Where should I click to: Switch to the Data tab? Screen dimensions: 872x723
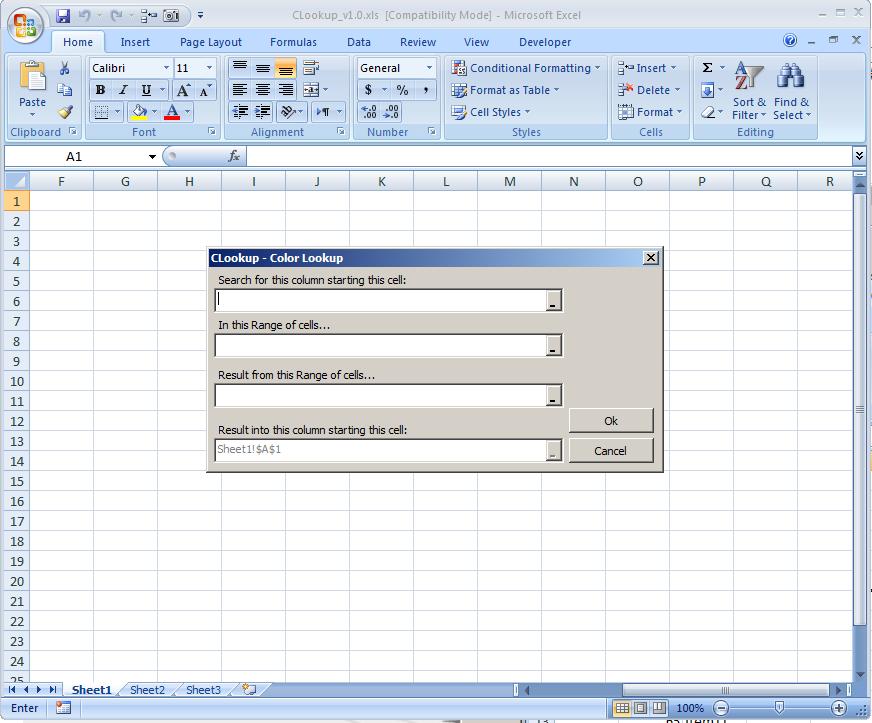(359, 42)
